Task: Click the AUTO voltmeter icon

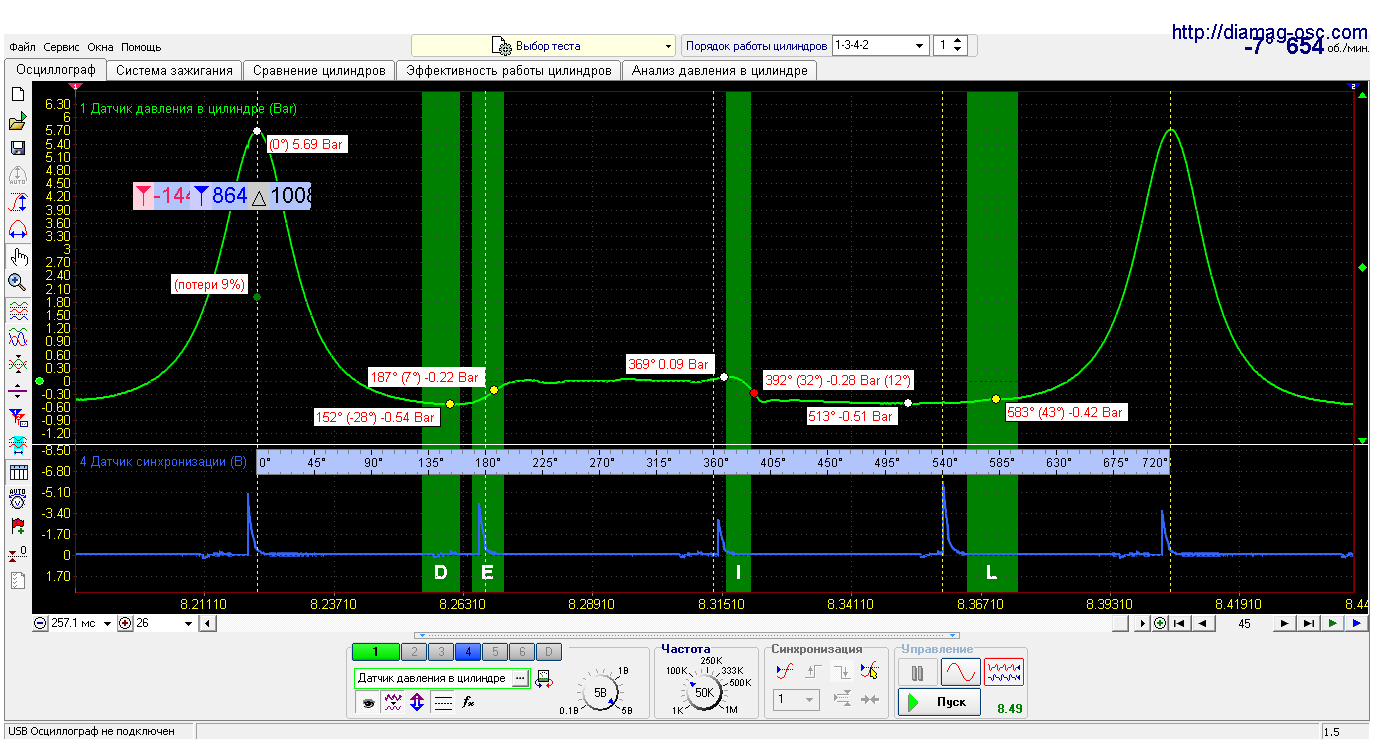Action: click(17, 498)
